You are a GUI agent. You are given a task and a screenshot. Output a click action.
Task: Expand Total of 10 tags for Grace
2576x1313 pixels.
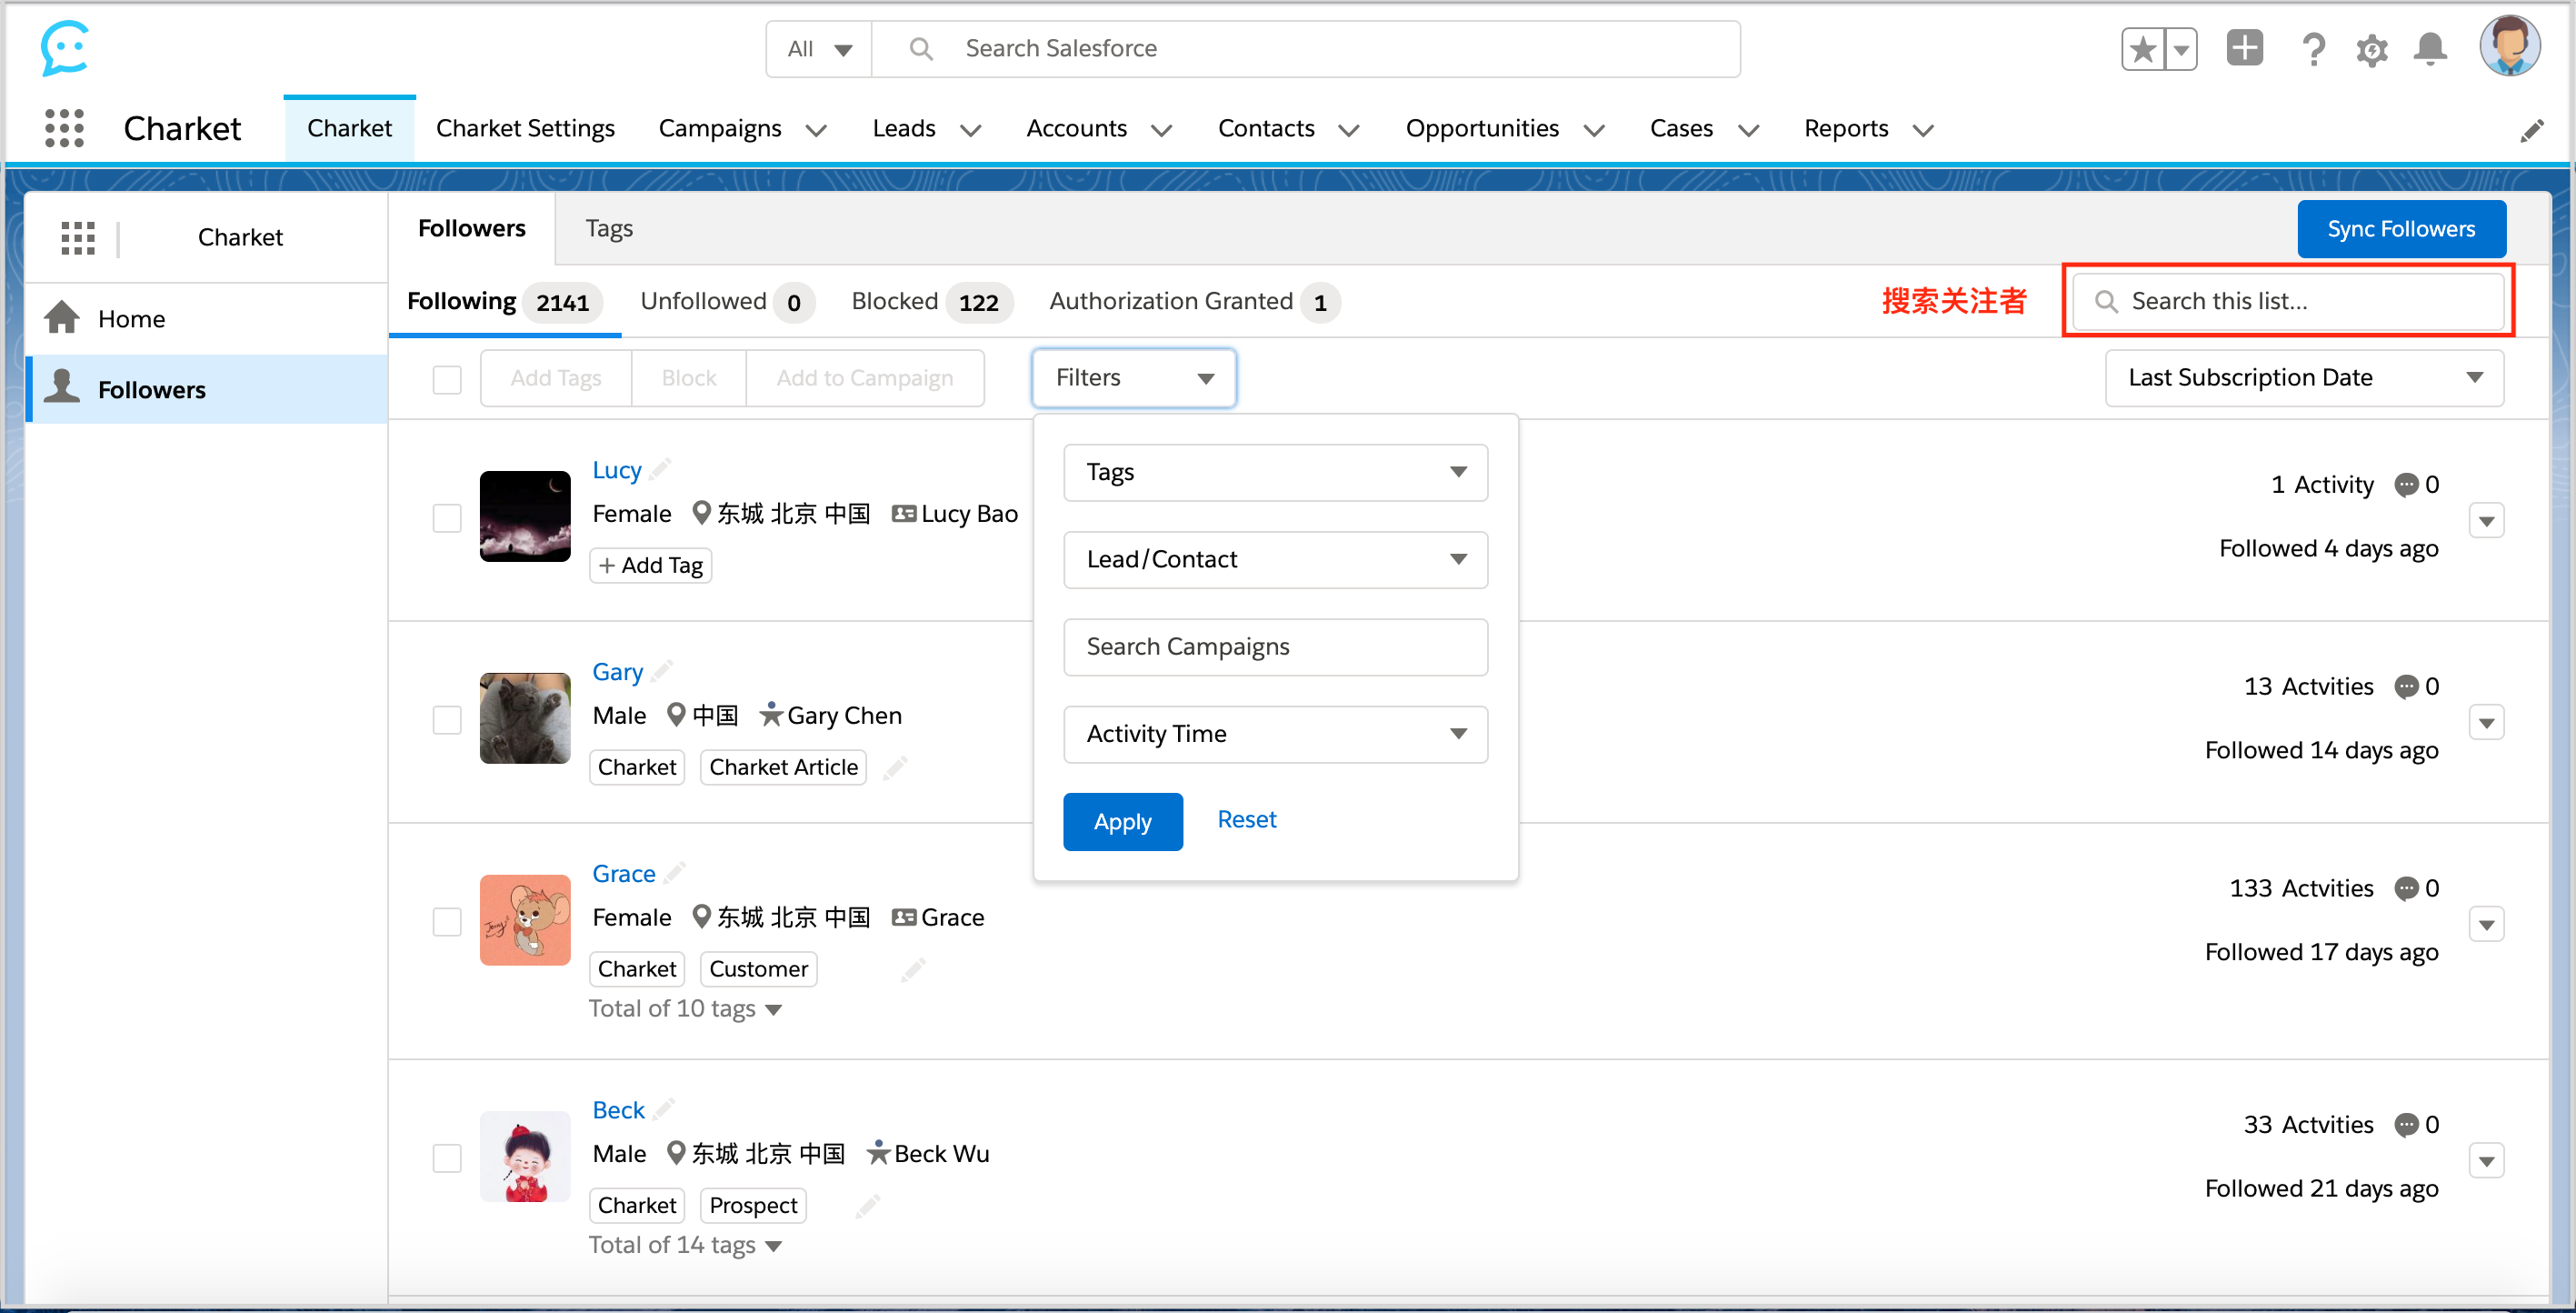[685, 1009]
